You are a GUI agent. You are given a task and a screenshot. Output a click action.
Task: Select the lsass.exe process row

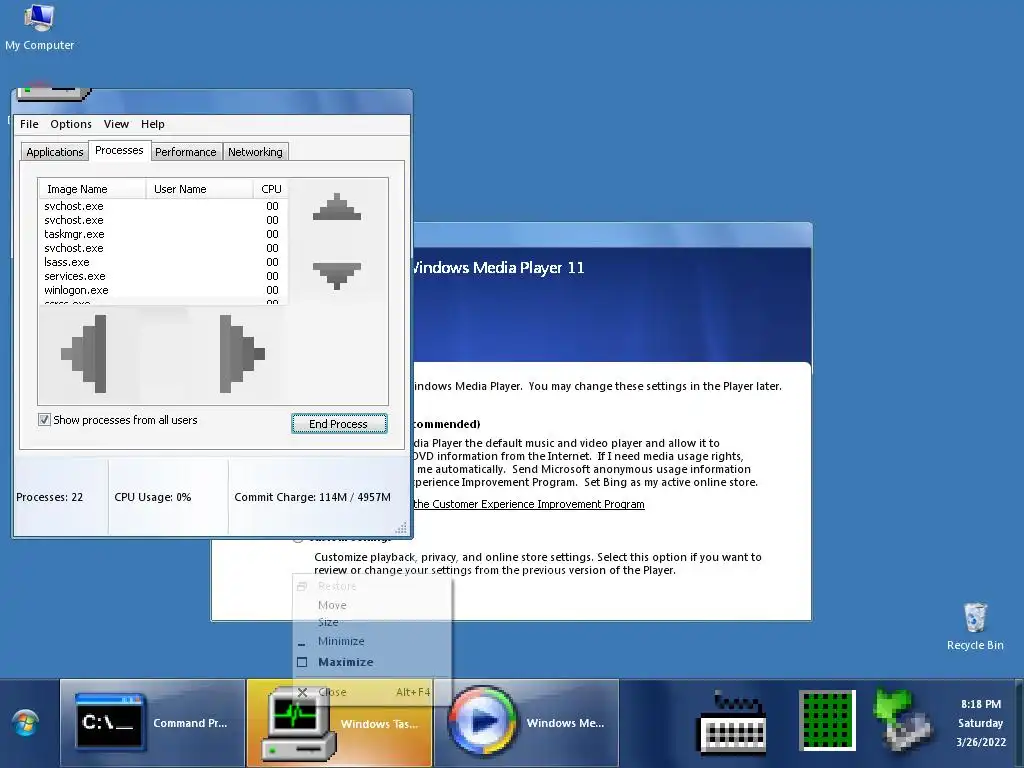pyautogui.click(x=163, y=262)
